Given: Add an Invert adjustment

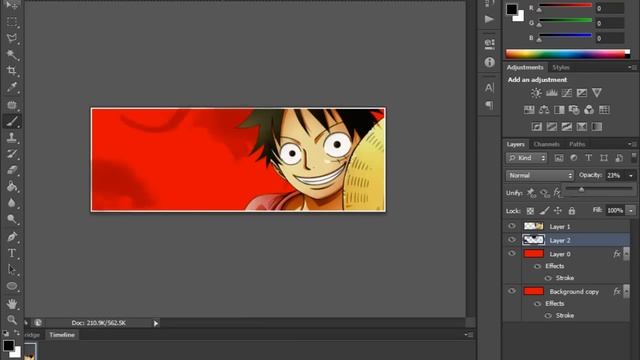Looking at the screenshot, I should click(537, 127).
